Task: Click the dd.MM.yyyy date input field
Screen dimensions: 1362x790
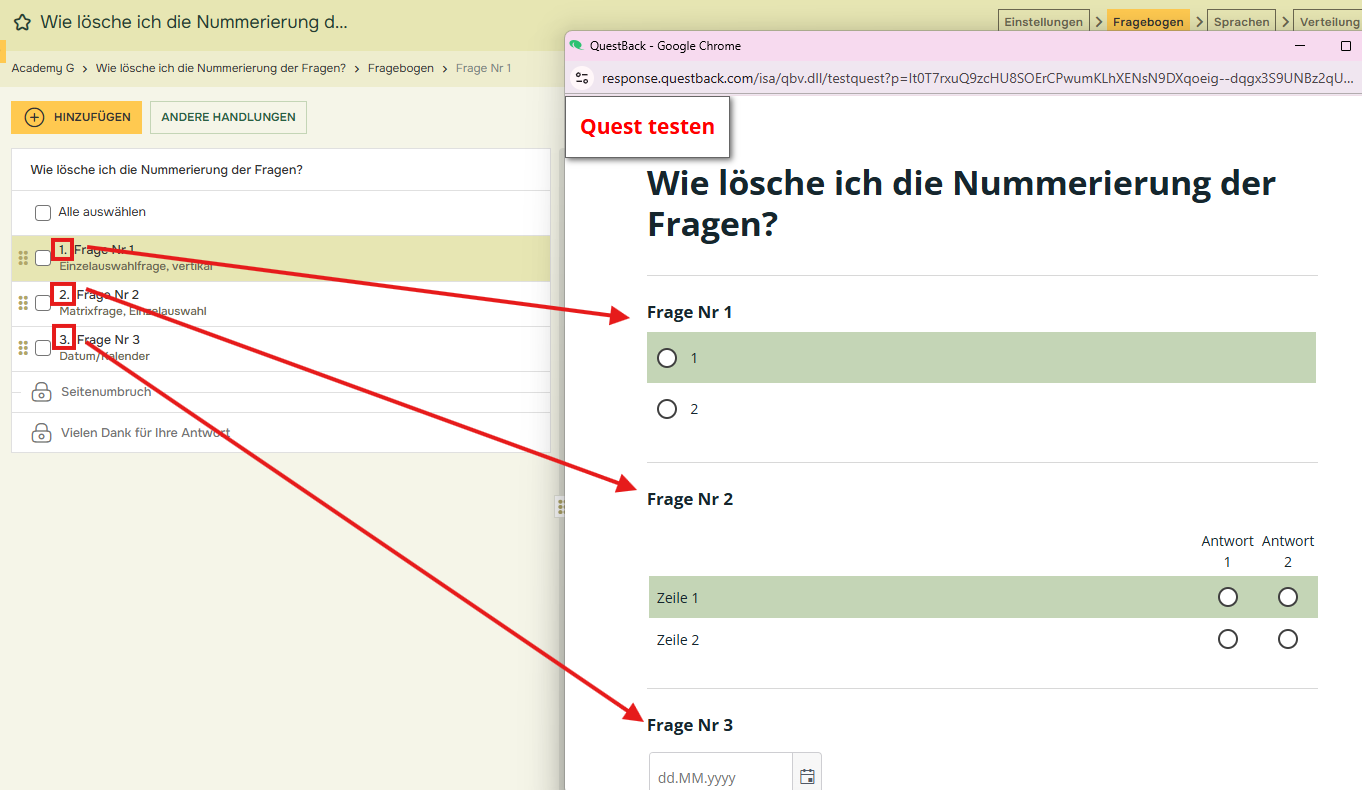Action: [720, 777]
